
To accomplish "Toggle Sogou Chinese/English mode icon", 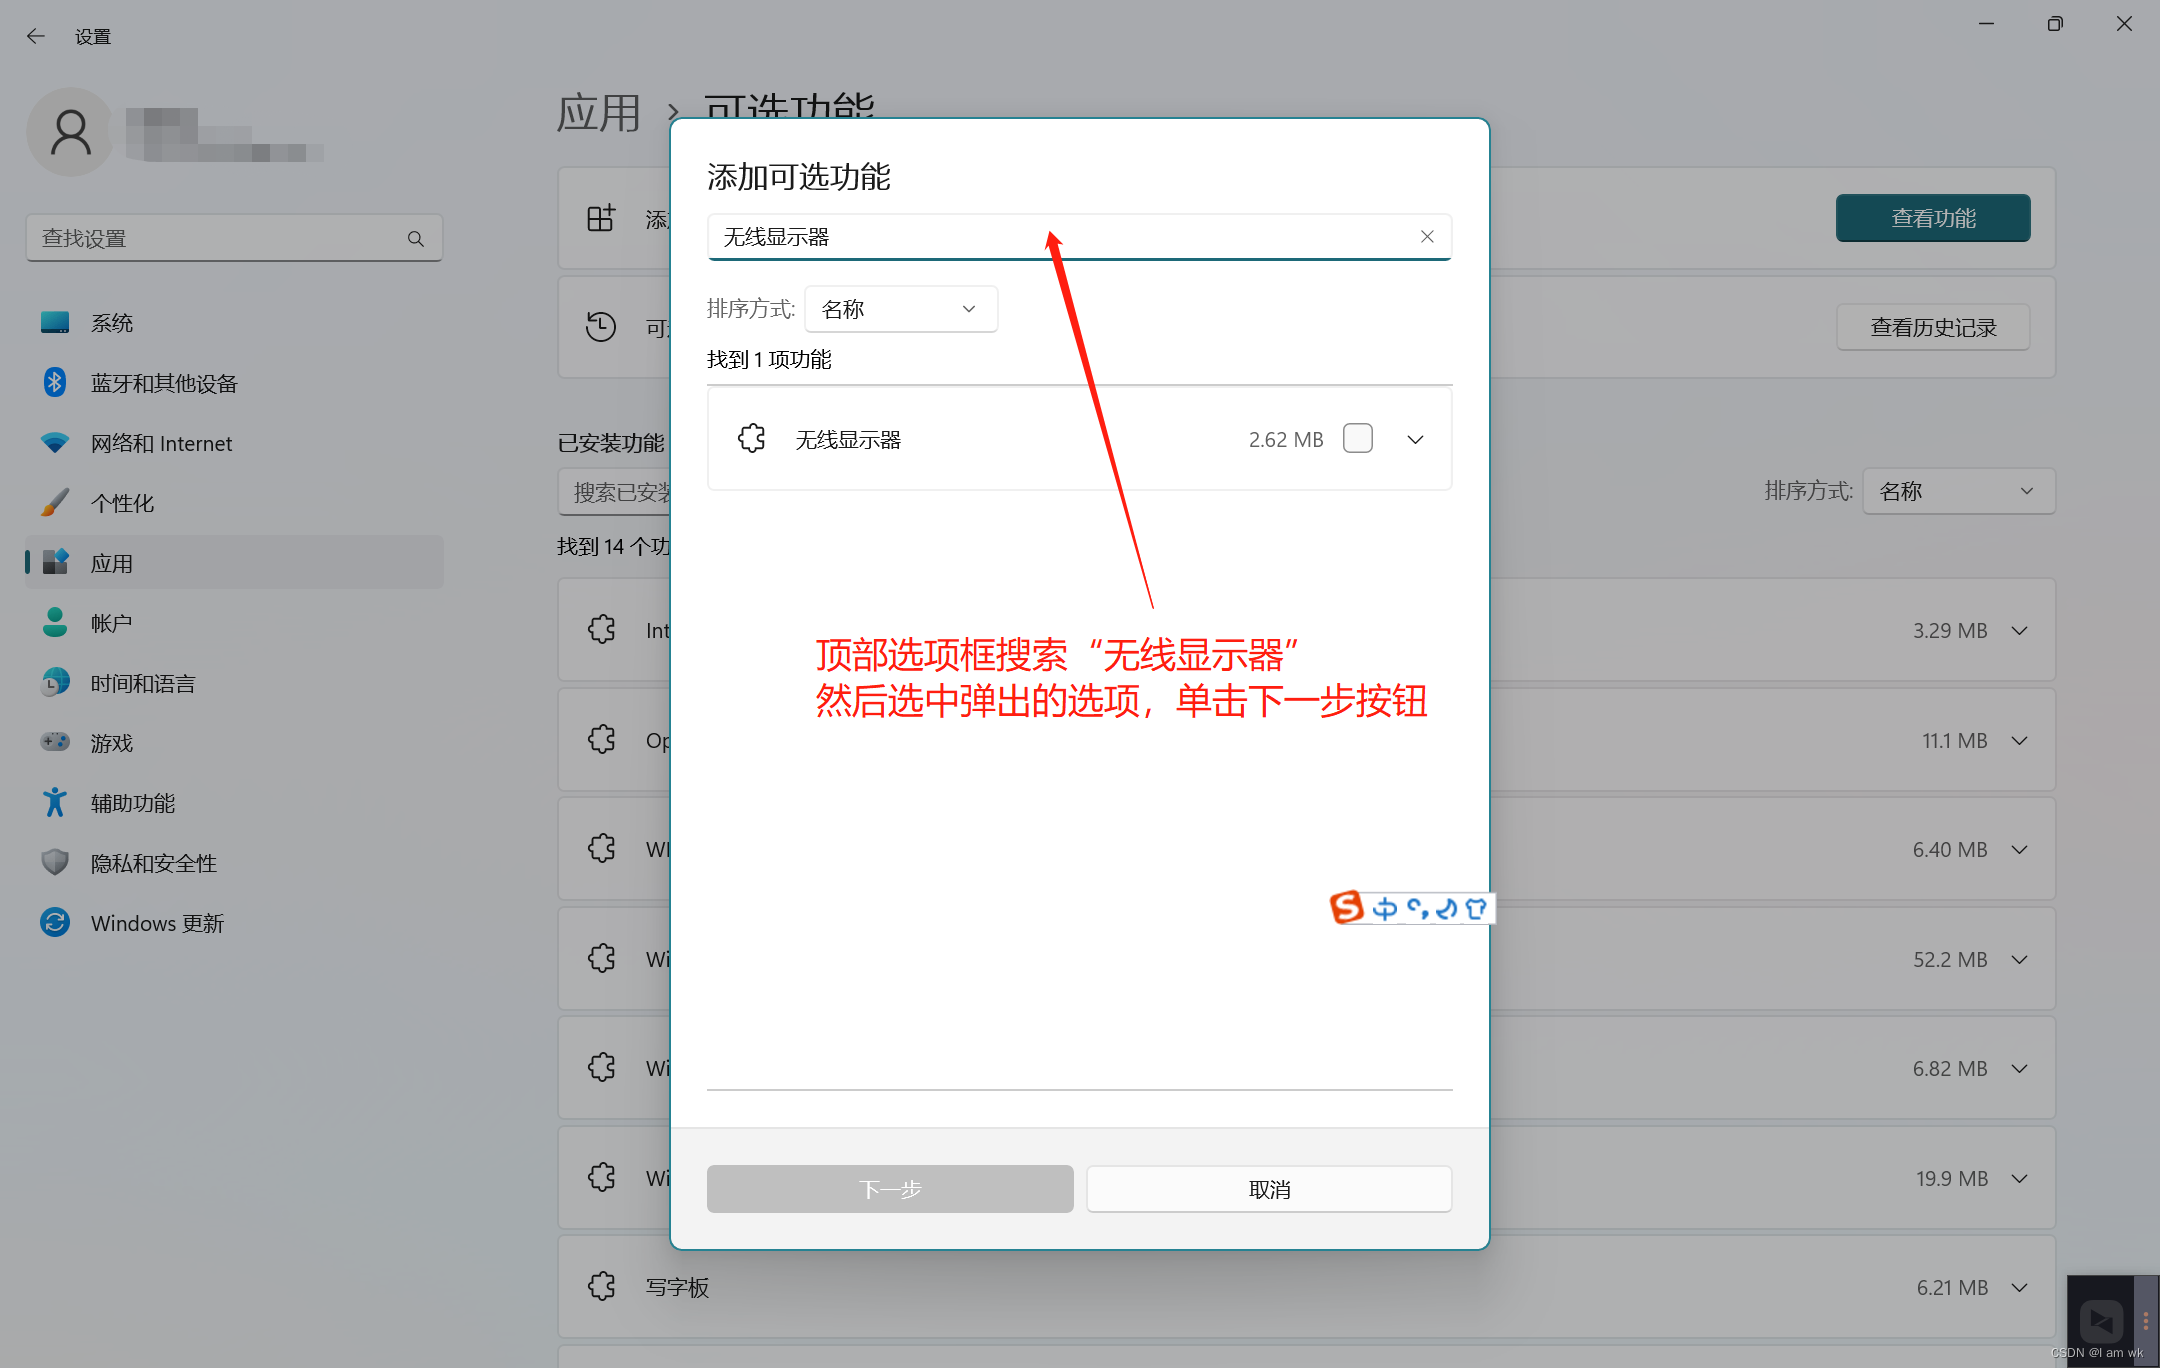I will (x=1385, y=908).
